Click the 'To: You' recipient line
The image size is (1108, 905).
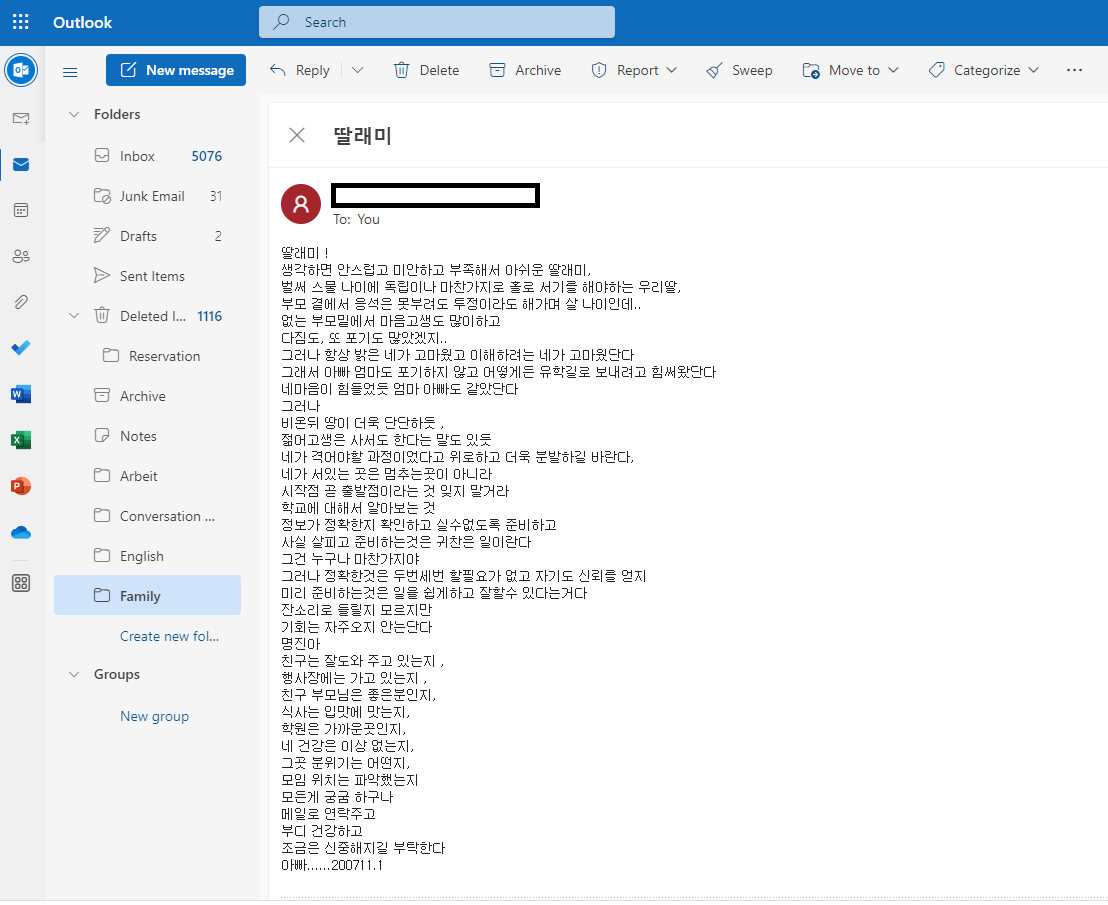357,220
